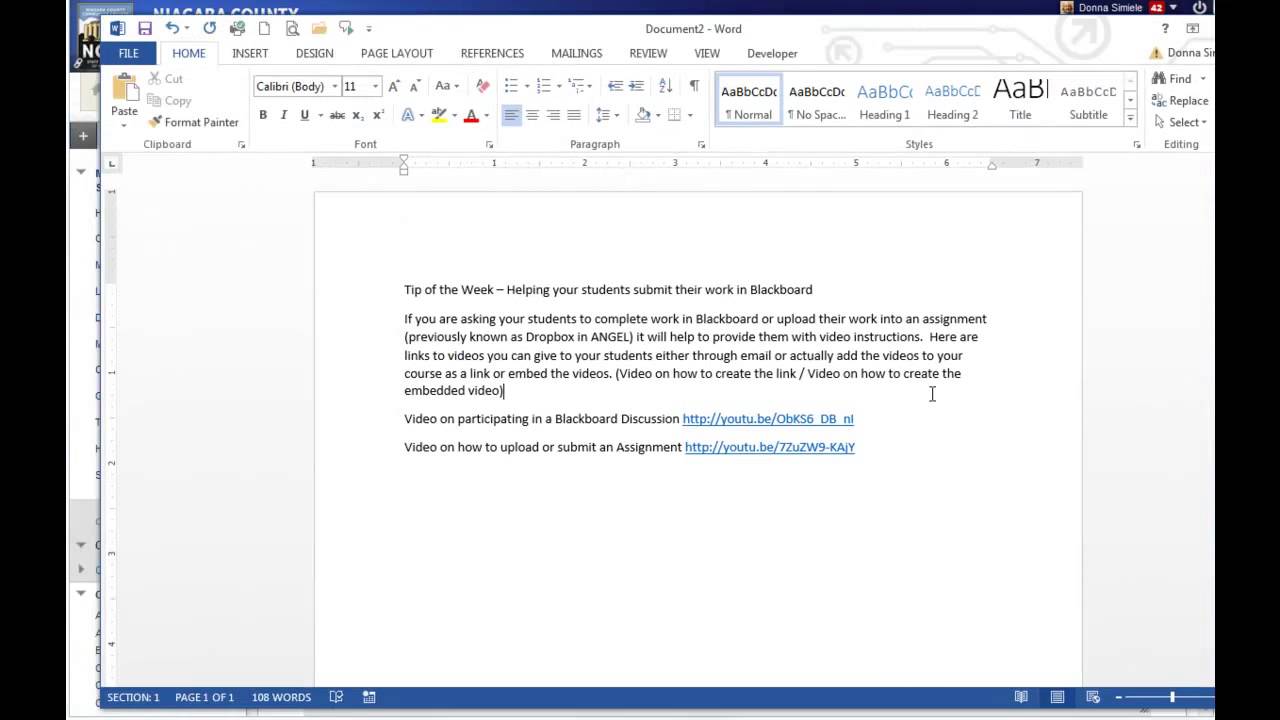Apply superscript formatting
The height and width of the screenshot is (720, 1280).
point(378,115)
